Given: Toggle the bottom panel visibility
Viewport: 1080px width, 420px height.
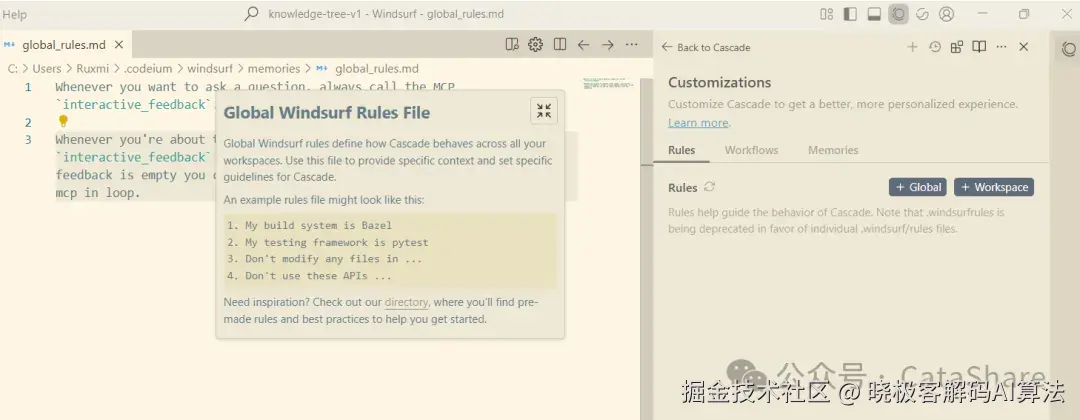Looking at the screenshot, I should [x=874, y=14].
